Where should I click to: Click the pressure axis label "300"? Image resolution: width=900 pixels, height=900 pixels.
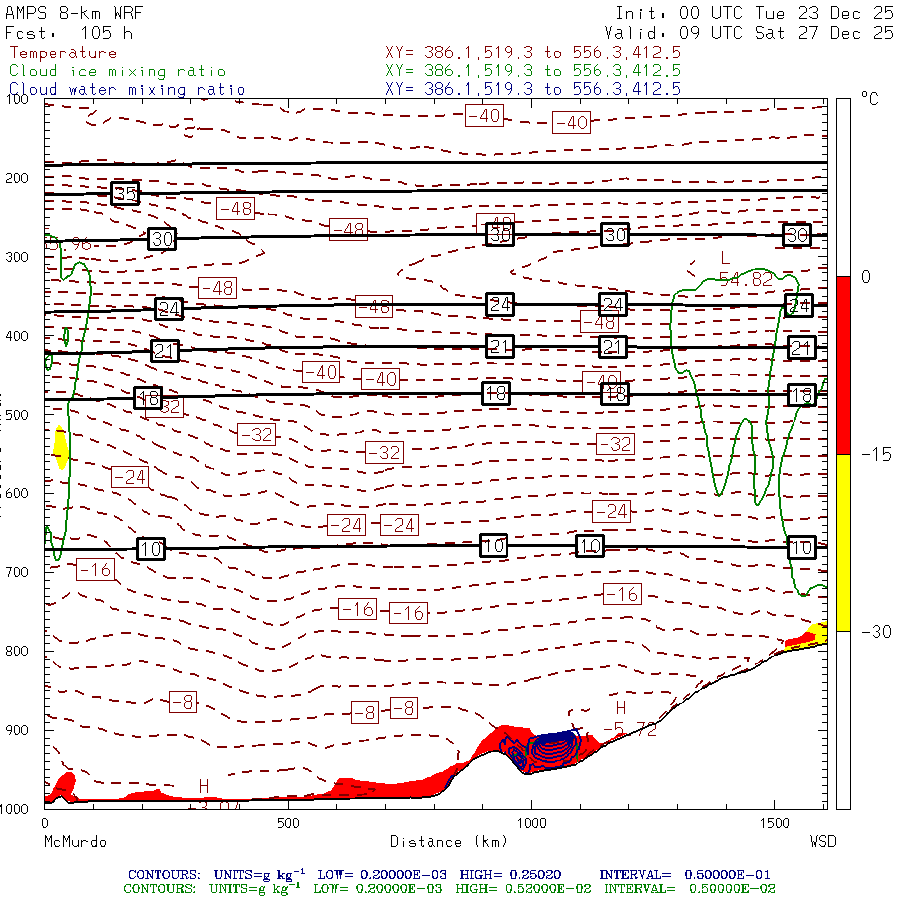(17, 257)
